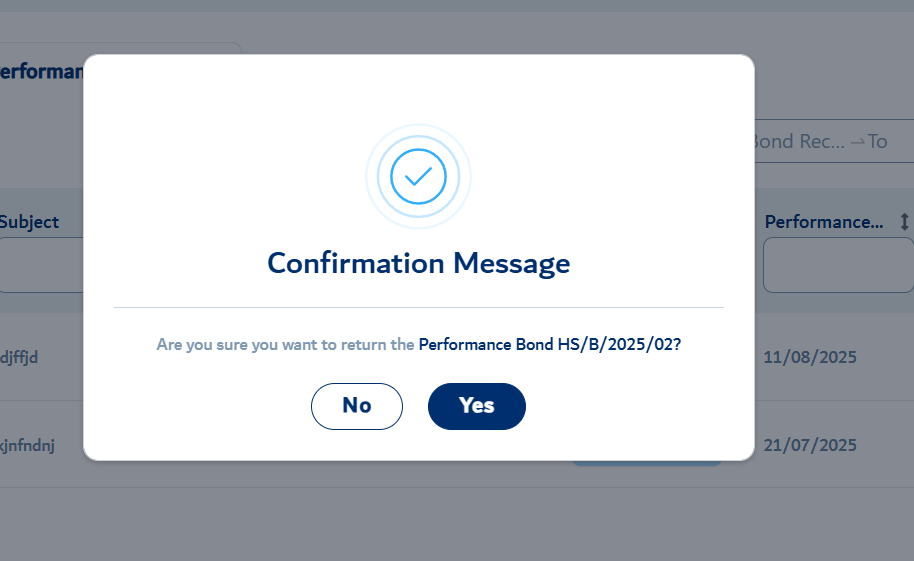Open the Bond Rec... start date field
Image resolution: width=914 pixels, height=561 pixels.
(x=799, y=142)
